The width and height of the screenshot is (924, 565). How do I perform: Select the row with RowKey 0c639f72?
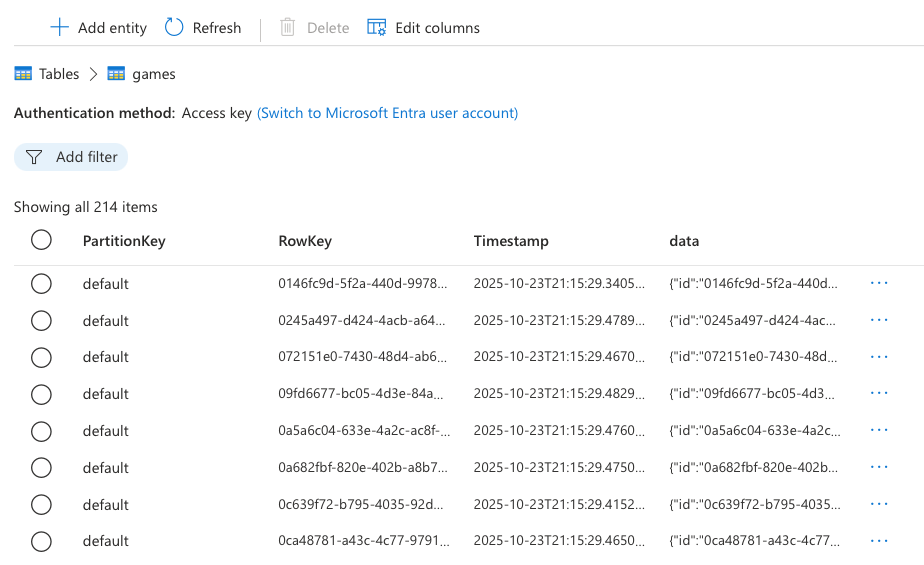click(41, 505)
